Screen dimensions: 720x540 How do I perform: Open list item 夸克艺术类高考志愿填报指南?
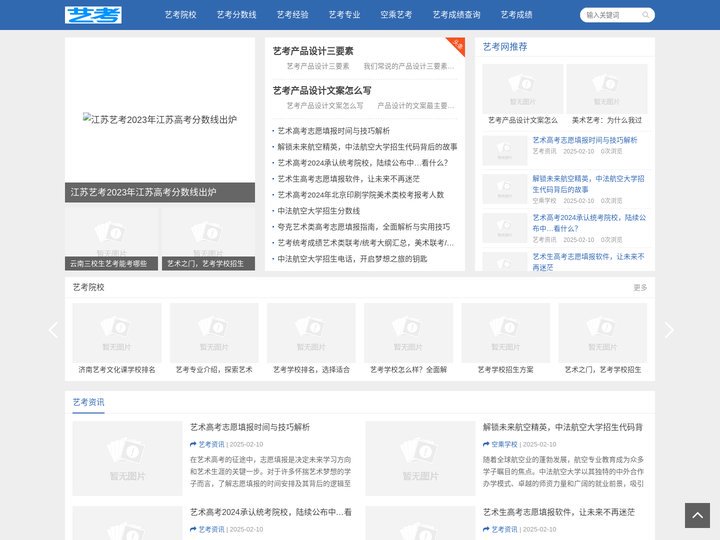tap(364, 227)
